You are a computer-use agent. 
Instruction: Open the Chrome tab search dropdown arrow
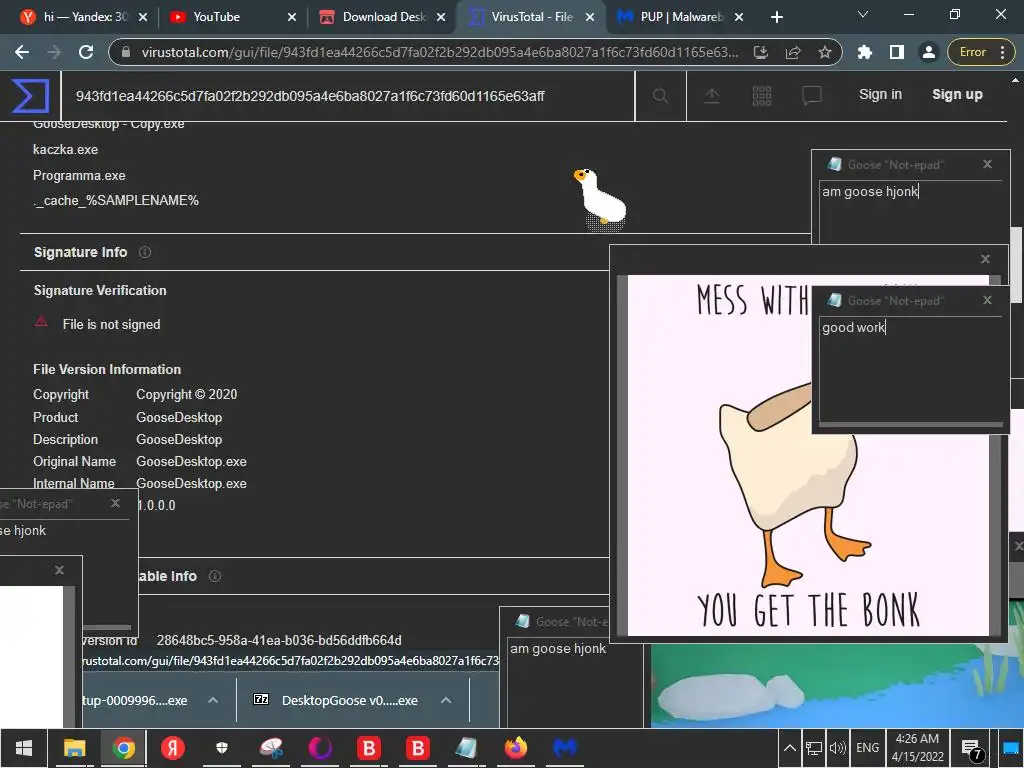click(863, 14)
